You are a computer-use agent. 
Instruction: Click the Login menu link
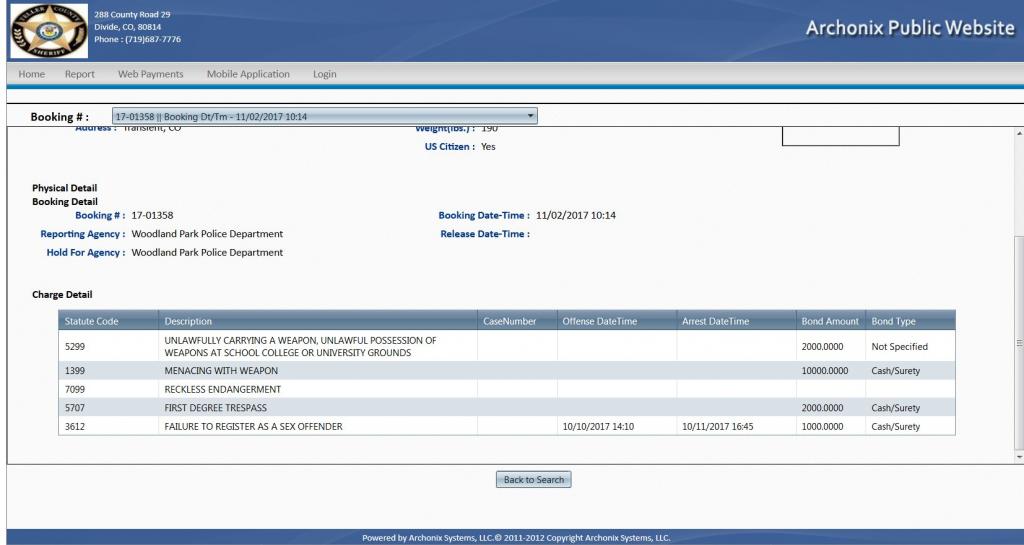point(325,74)
